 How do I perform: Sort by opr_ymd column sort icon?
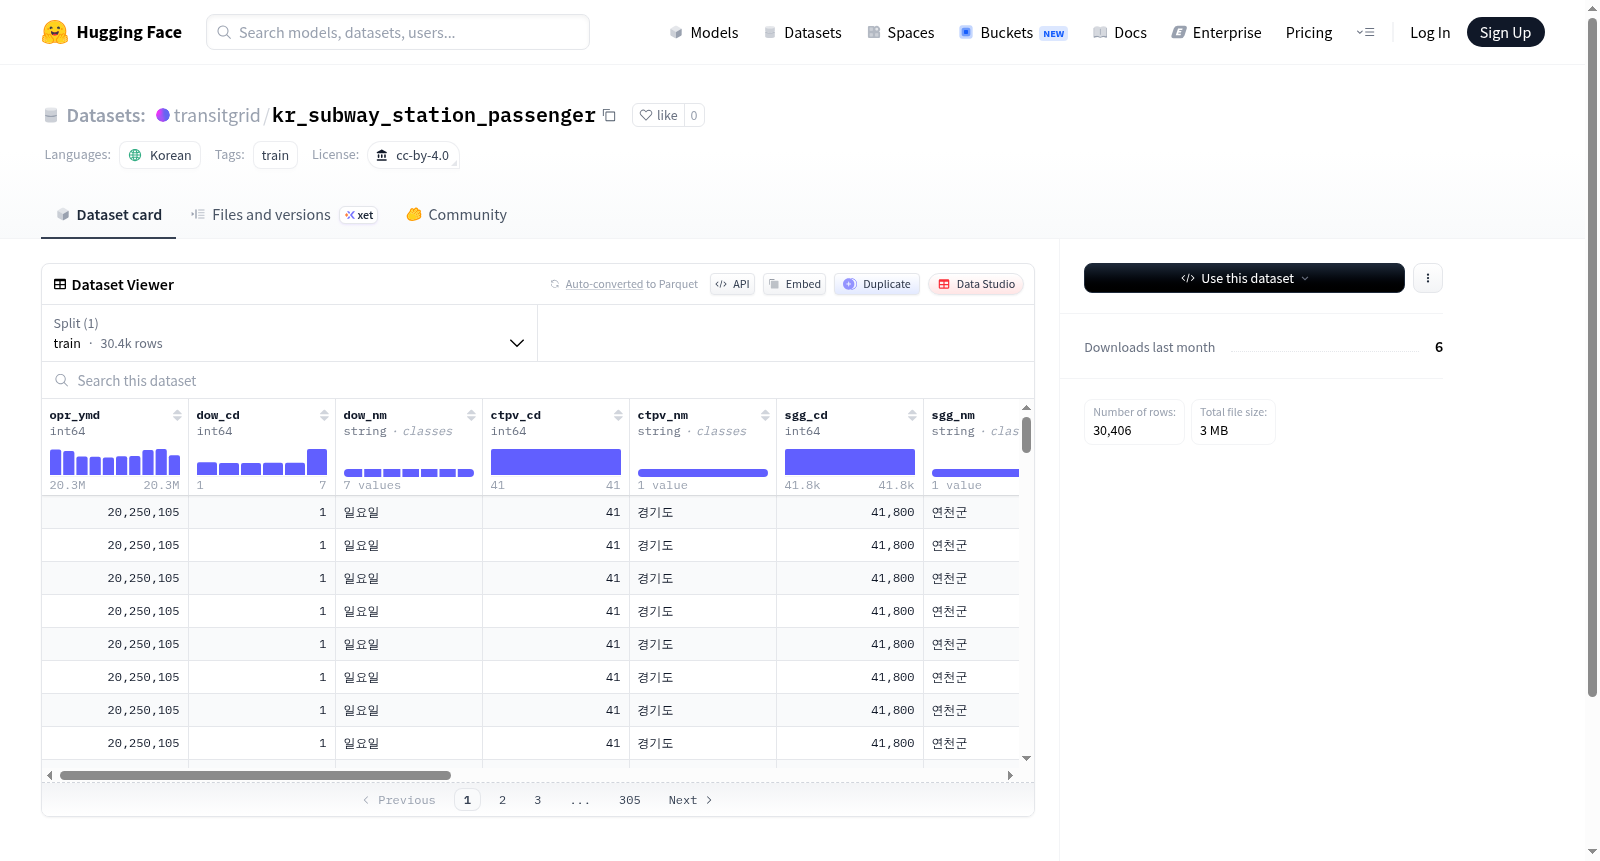coord(177,415)
